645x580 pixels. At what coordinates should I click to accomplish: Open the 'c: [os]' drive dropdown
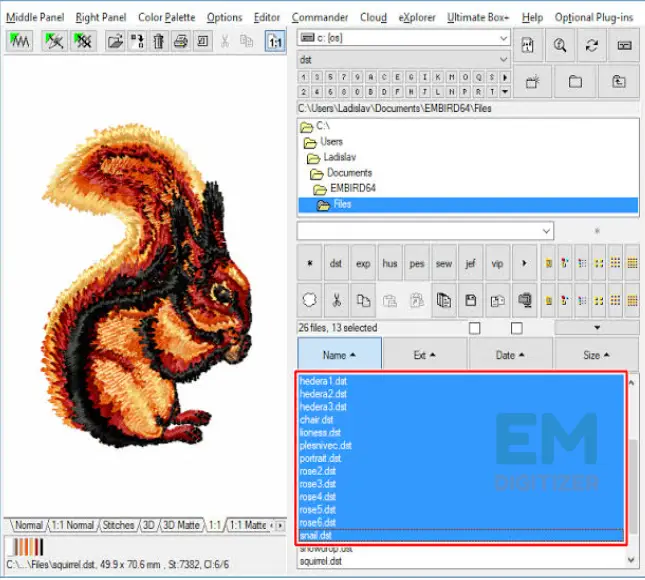[404, 38]
